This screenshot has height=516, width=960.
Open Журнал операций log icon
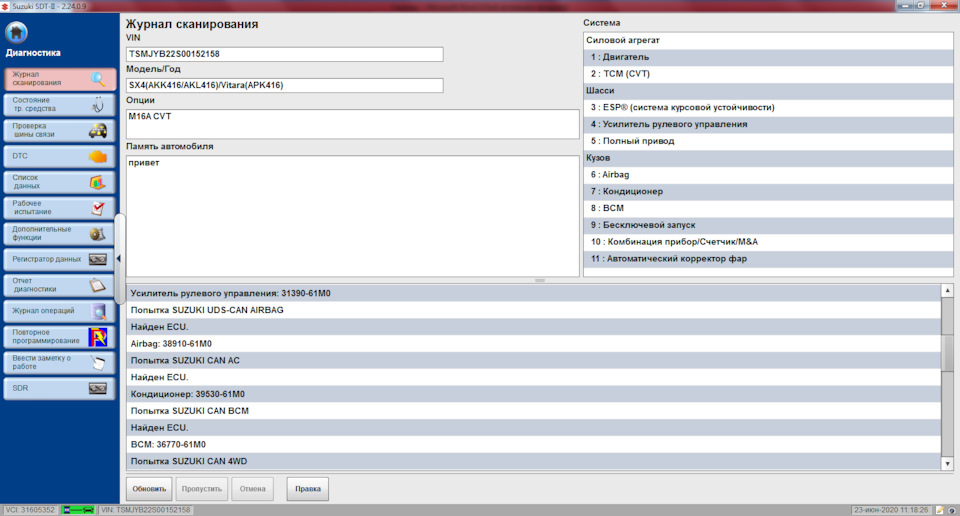click(98, 312)
